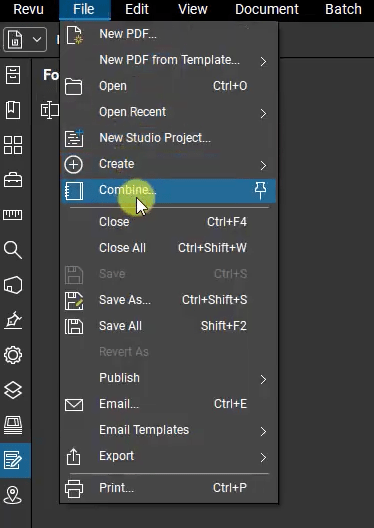
Task: Open the Measurements ruler panel icon
Action: tap(13, 214)
